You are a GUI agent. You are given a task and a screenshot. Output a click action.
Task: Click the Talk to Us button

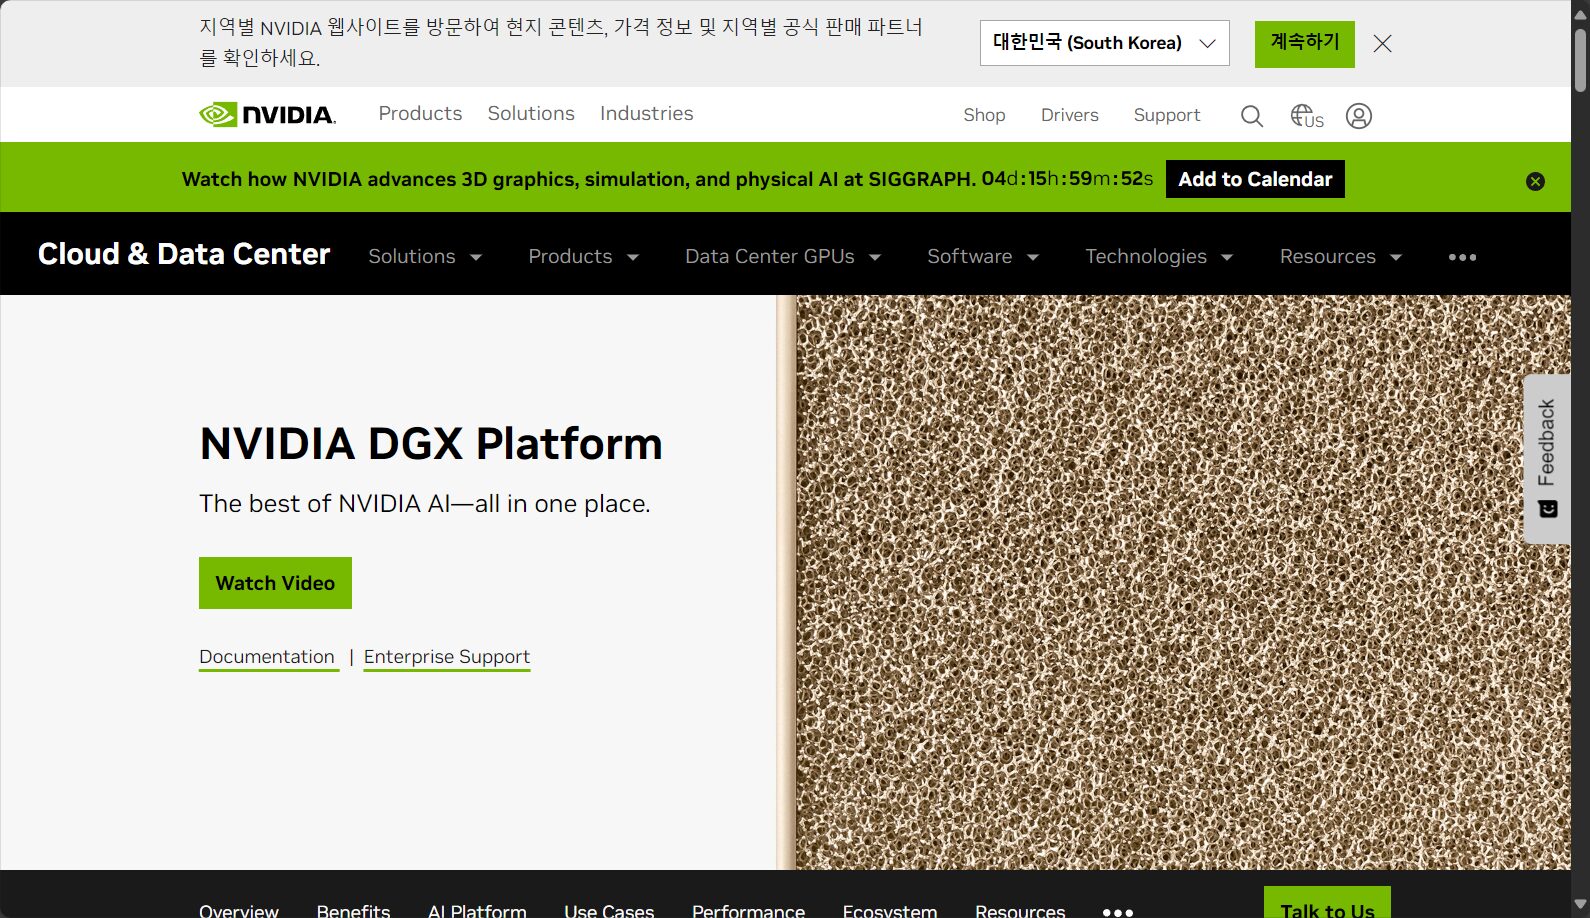pos(1327,904)
